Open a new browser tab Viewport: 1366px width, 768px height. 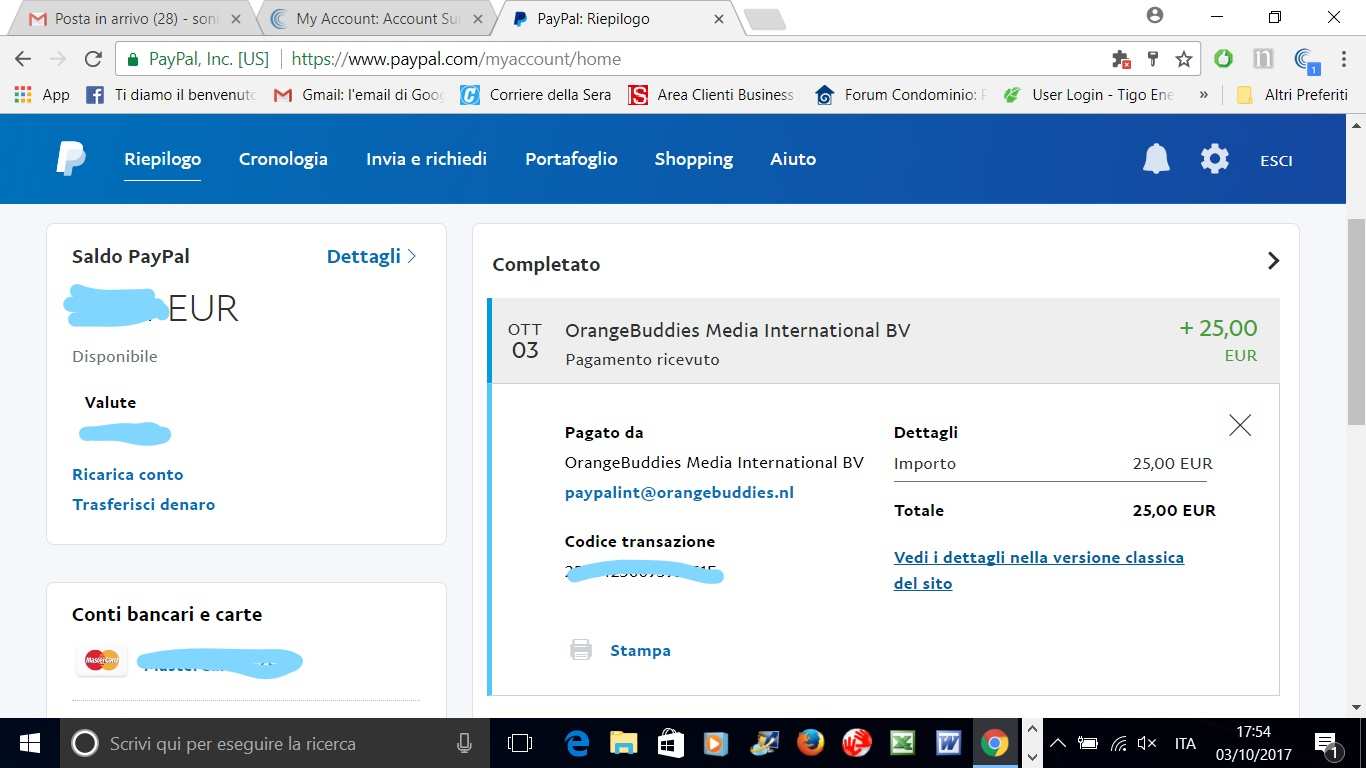(765, 19)
